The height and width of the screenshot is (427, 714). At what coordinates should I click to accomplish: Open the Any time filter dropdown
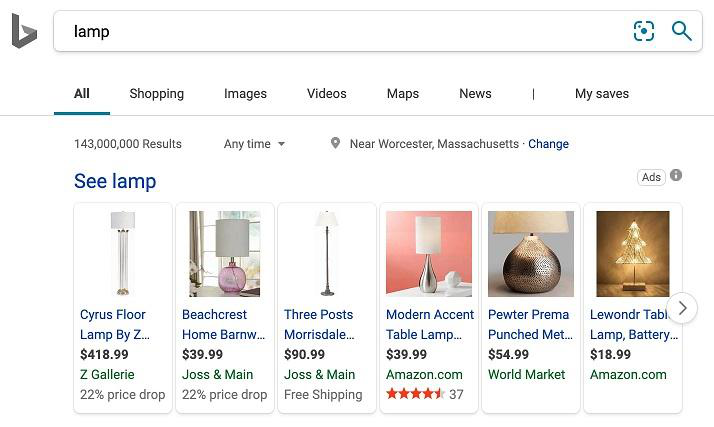point(254,144)
